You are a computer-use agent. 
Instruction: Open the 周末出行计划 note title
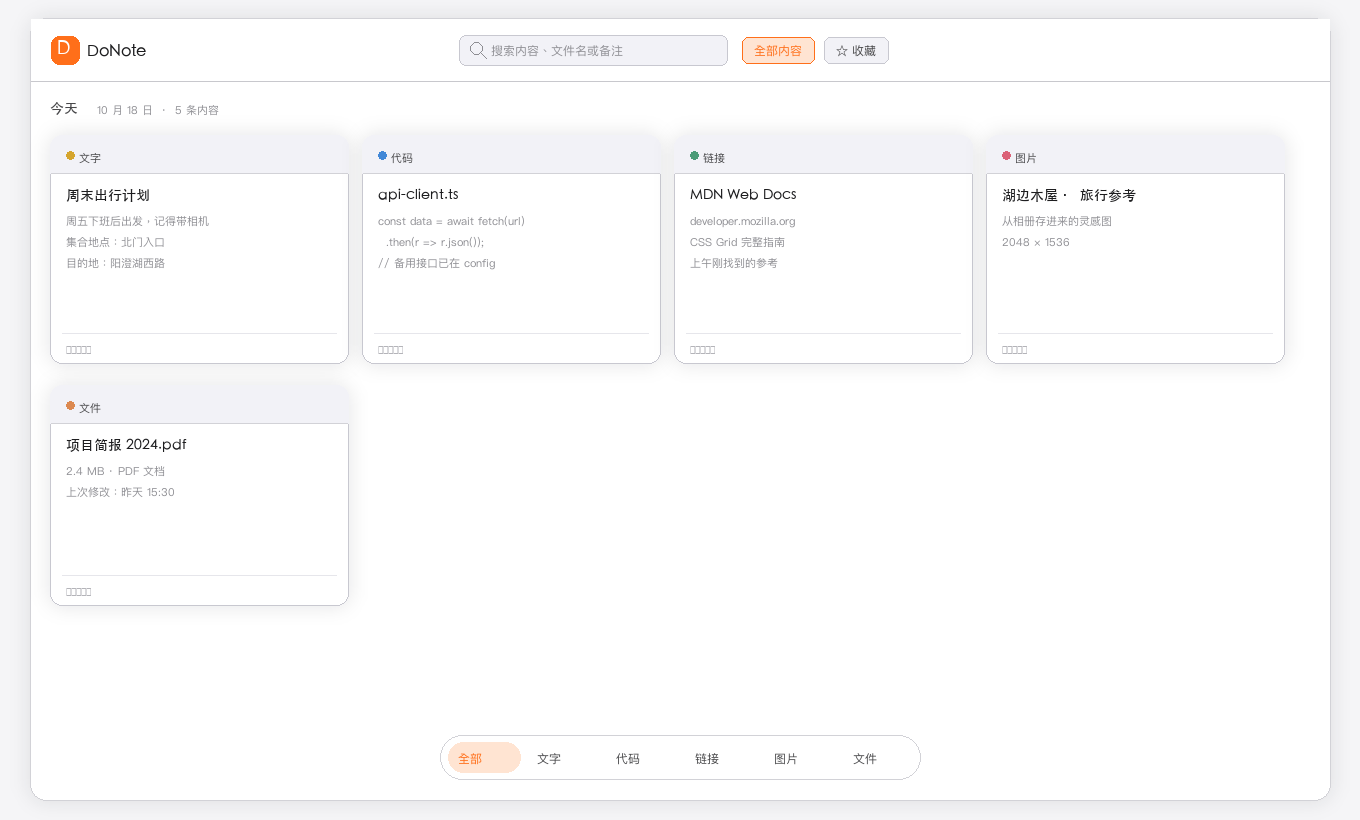click(108, 195)
